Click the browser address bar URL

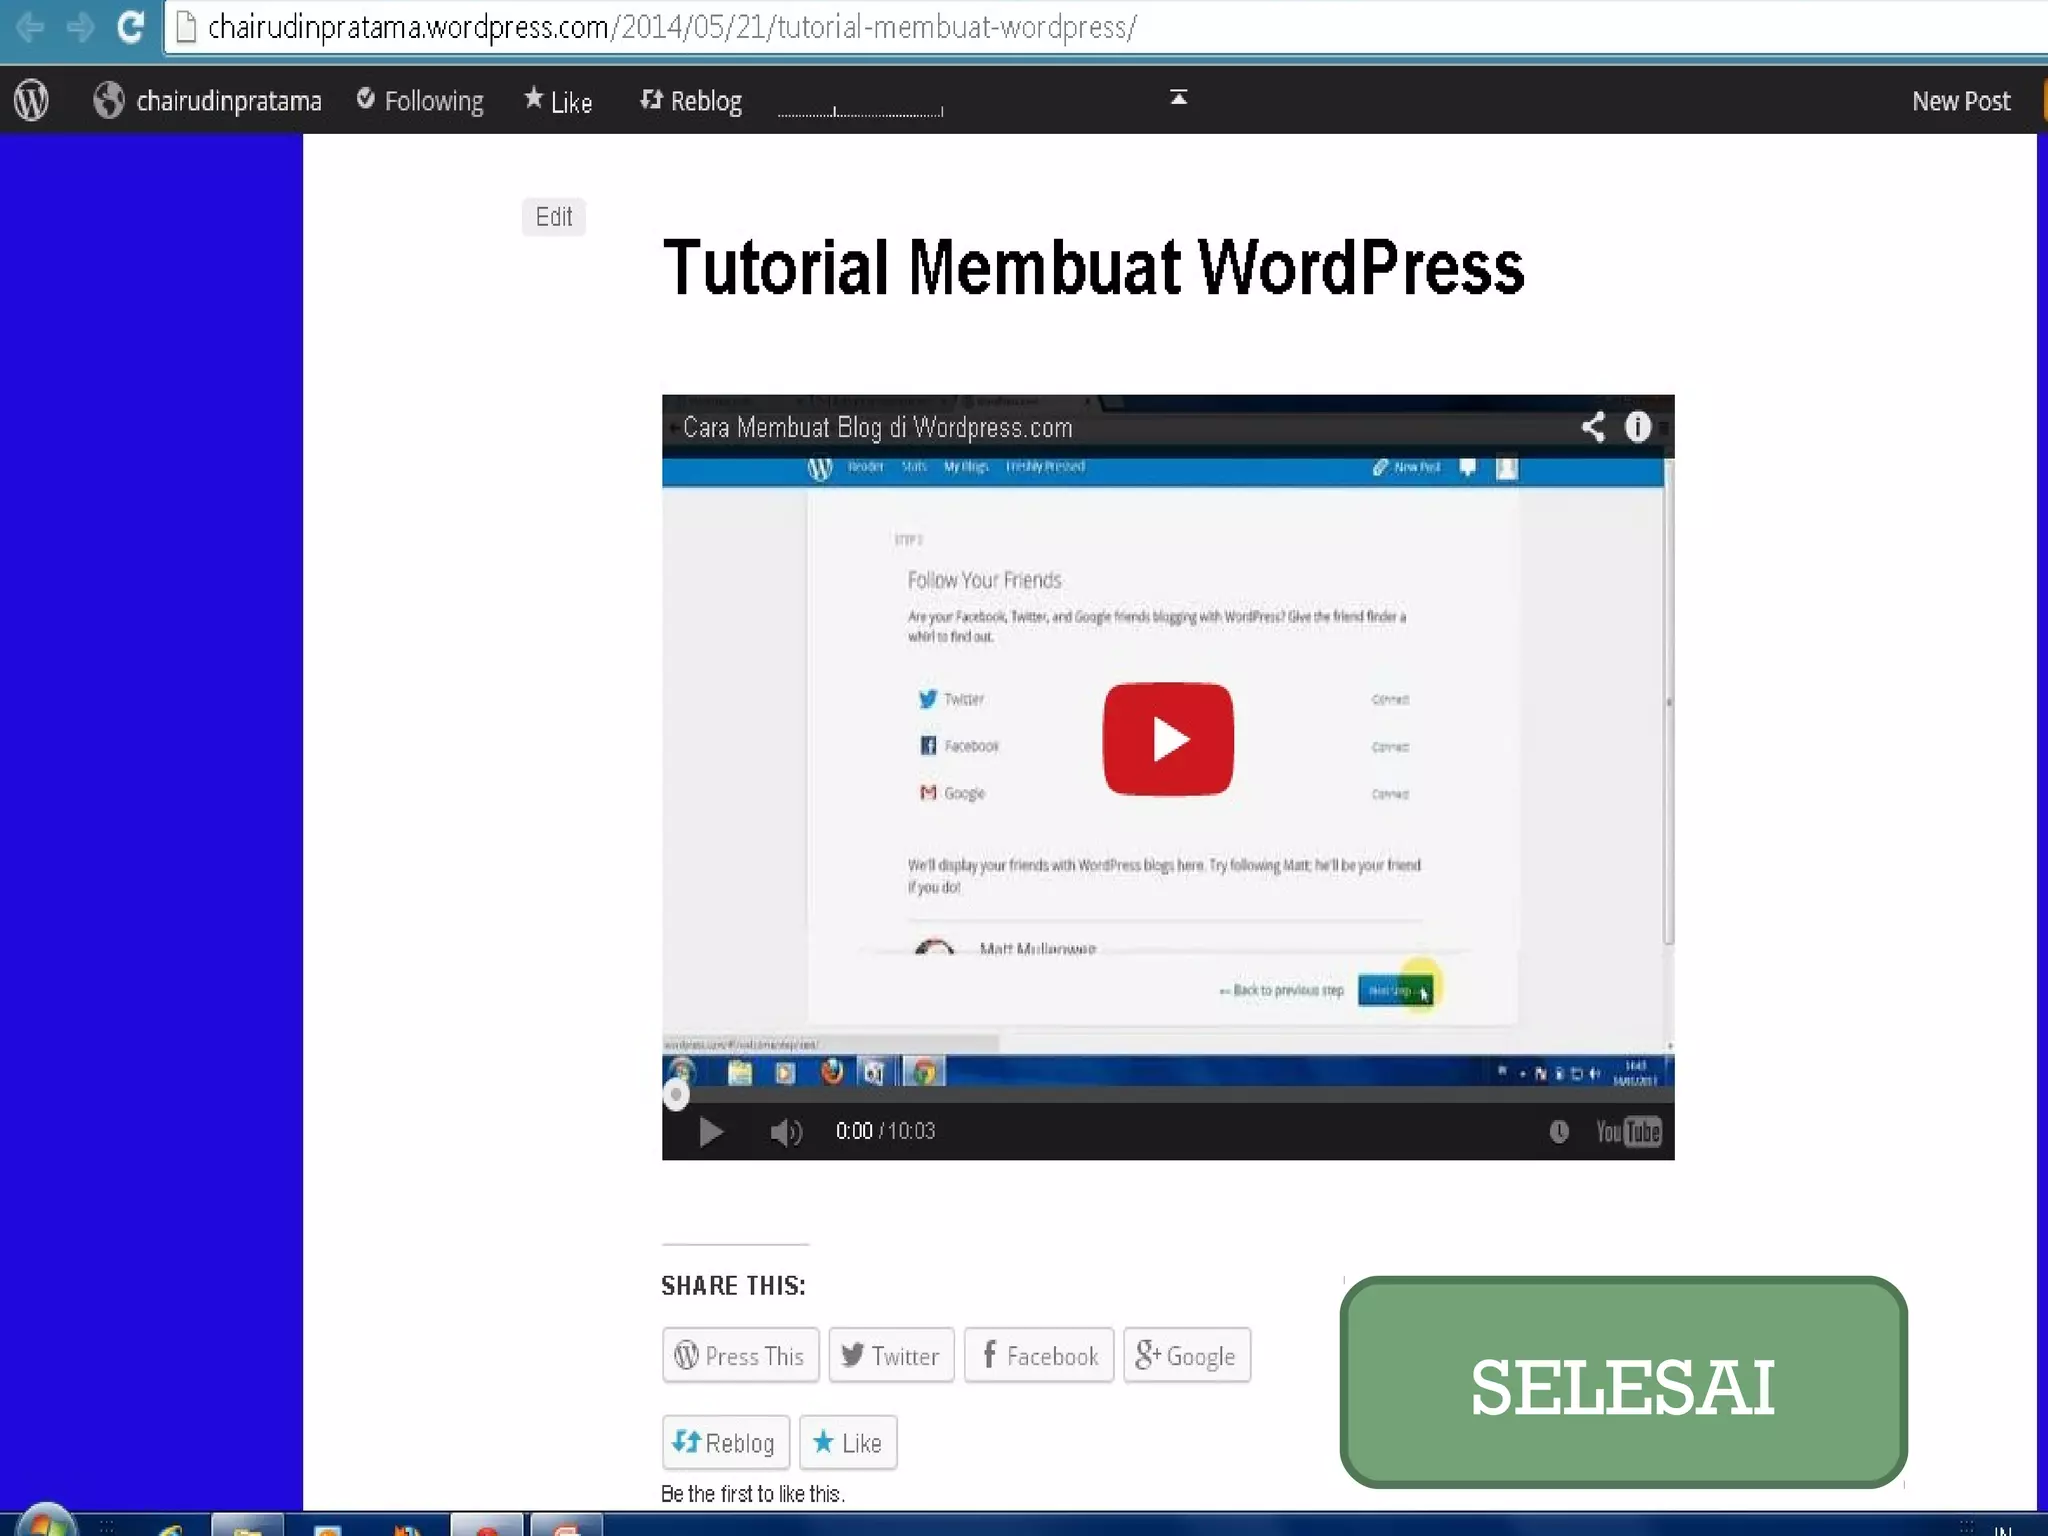point(670,27)
